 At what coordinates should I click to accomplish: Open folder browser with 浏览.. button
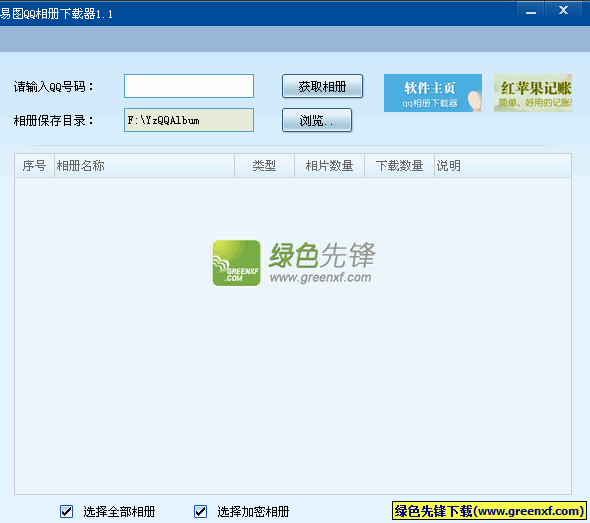click(317, 120)
